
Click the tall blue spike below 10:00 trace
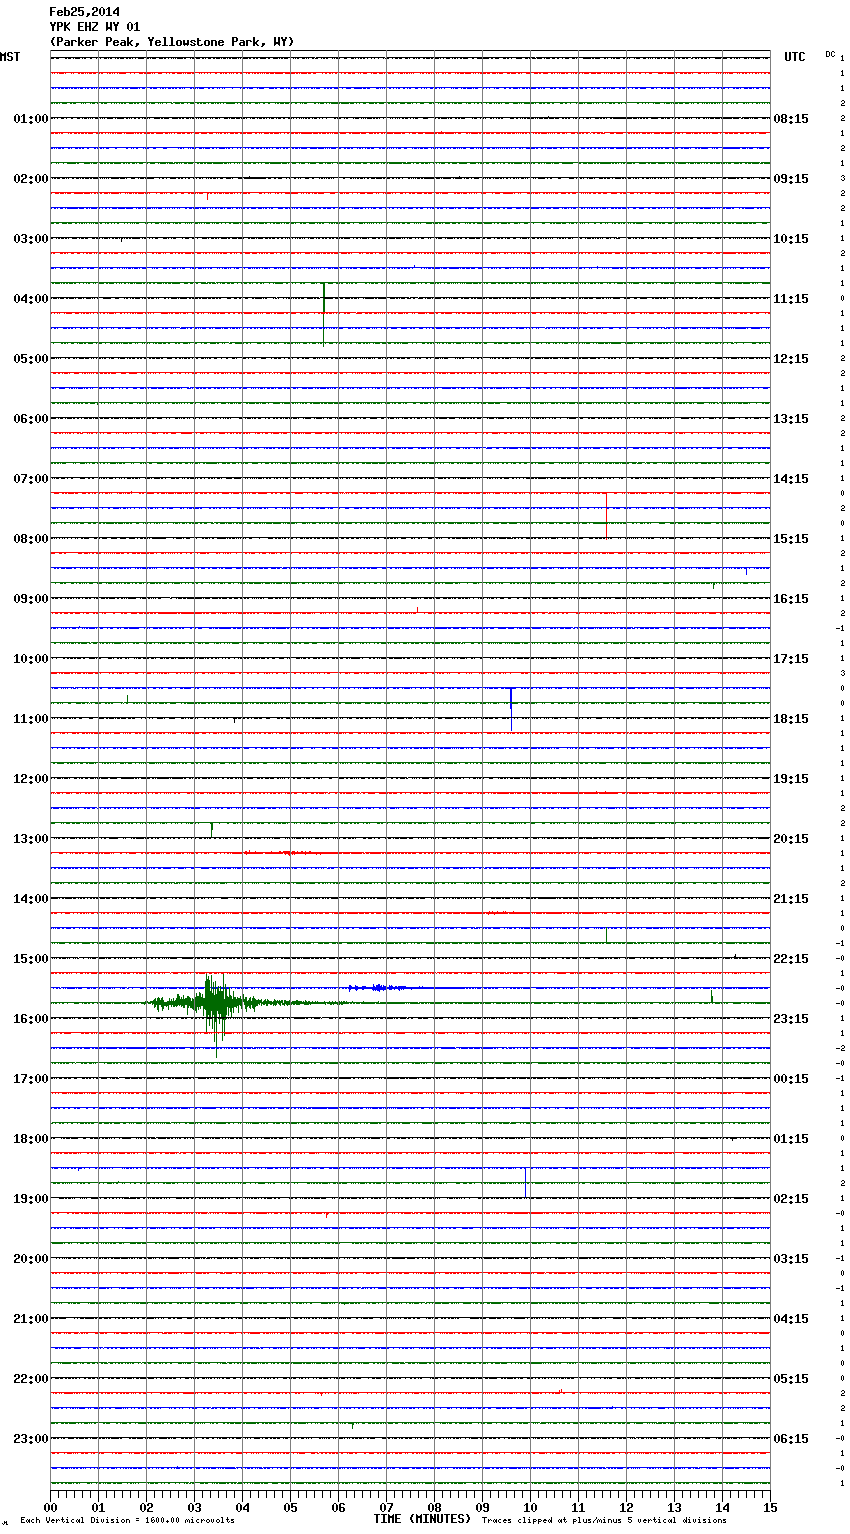coord(511,708)
